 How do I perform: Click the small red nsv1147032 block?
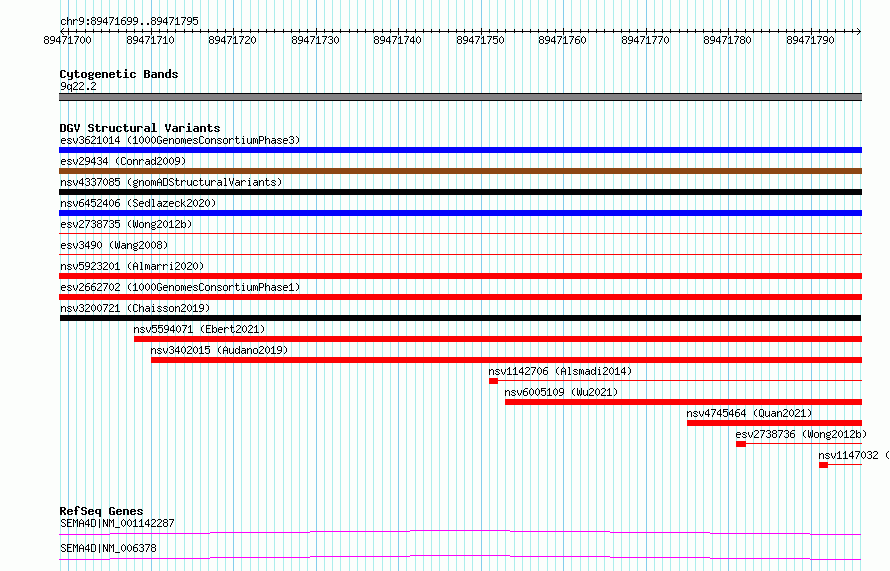[824, 465]
